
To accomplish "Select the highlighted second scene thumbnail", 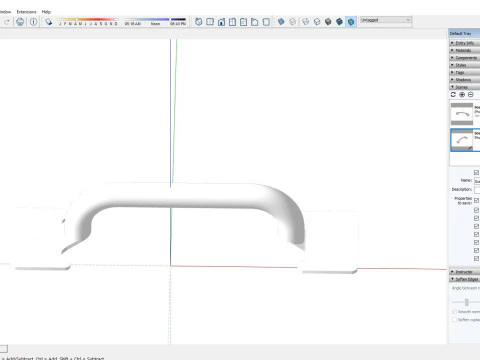I will (x=462, y=140).
